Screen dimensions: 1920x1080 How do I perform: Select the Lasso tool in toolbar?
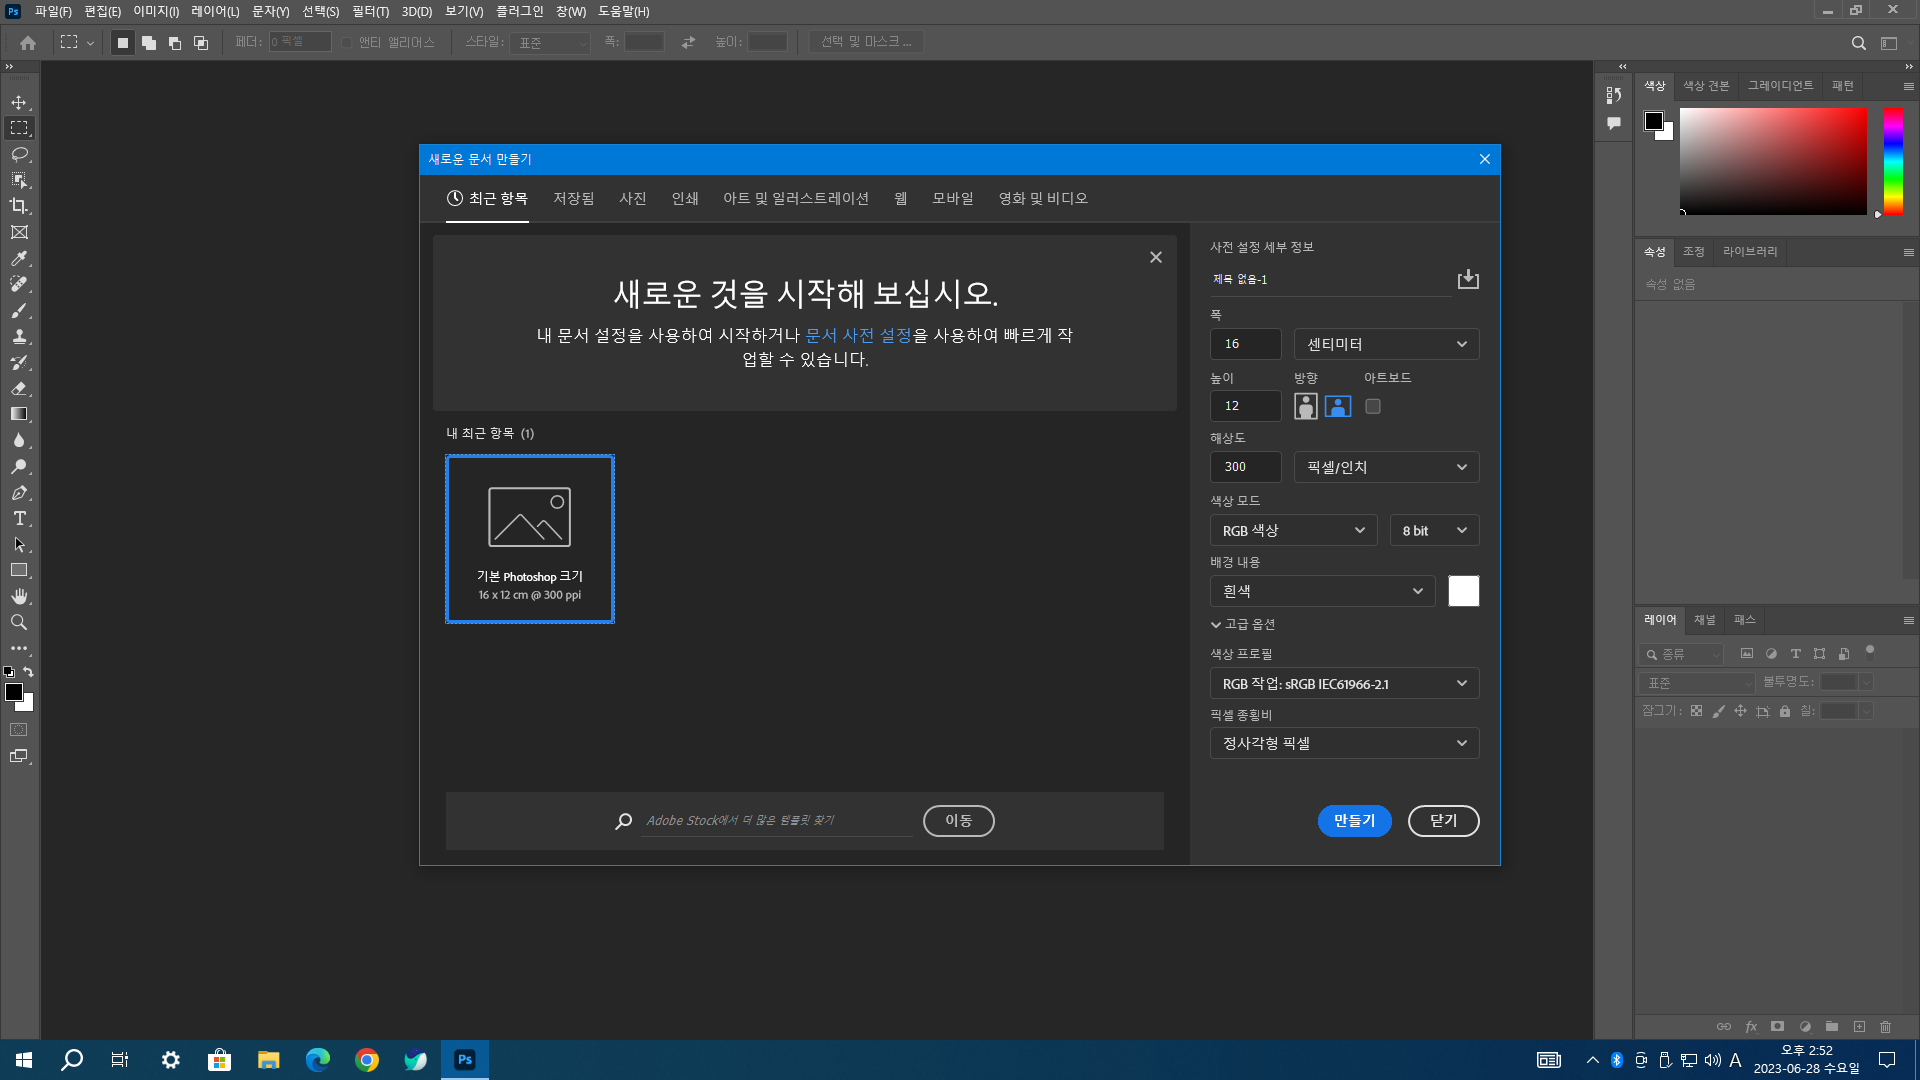click(x=19, y=154)
